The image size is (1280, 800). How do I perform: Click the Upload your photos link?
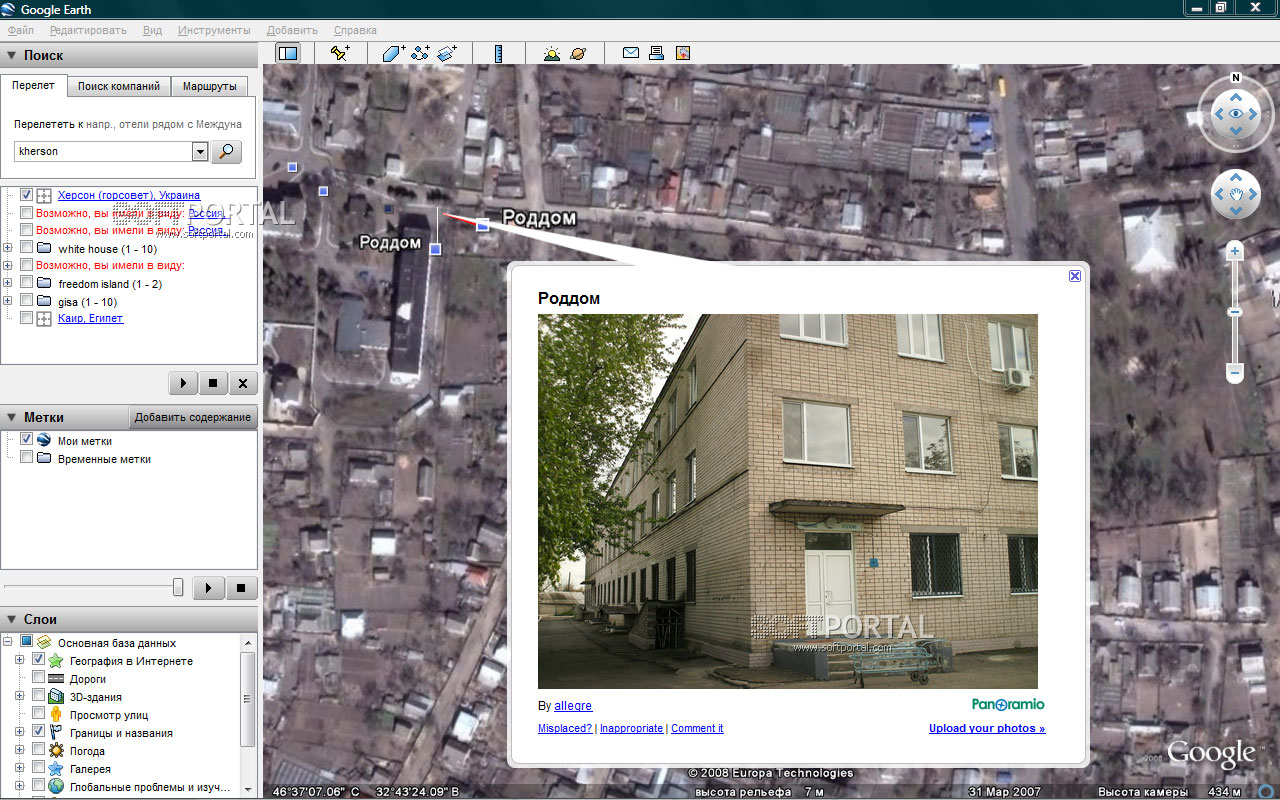(987, 728)
